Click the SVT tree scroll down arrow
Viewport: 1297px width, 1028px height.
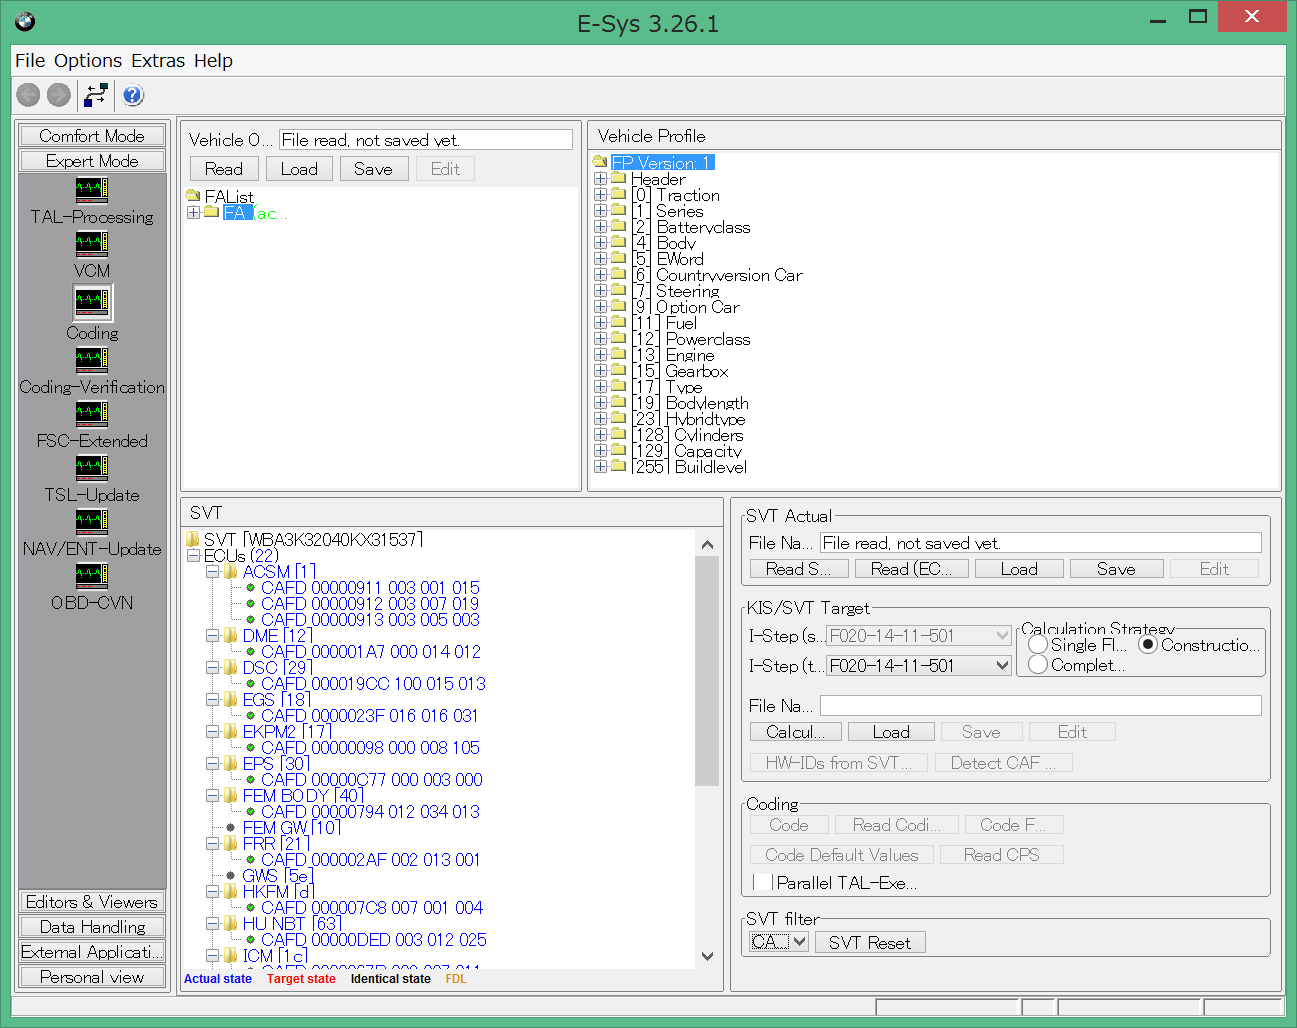point(707,956)
